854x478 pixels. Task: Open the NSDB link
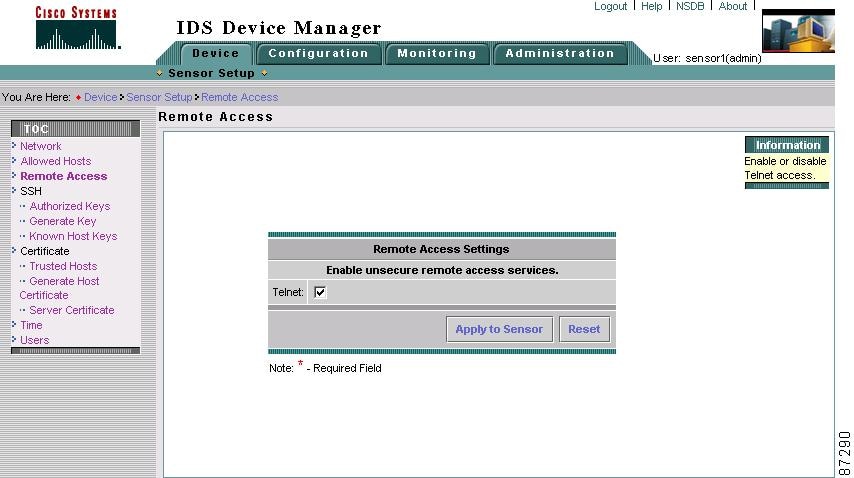(690, 6)
